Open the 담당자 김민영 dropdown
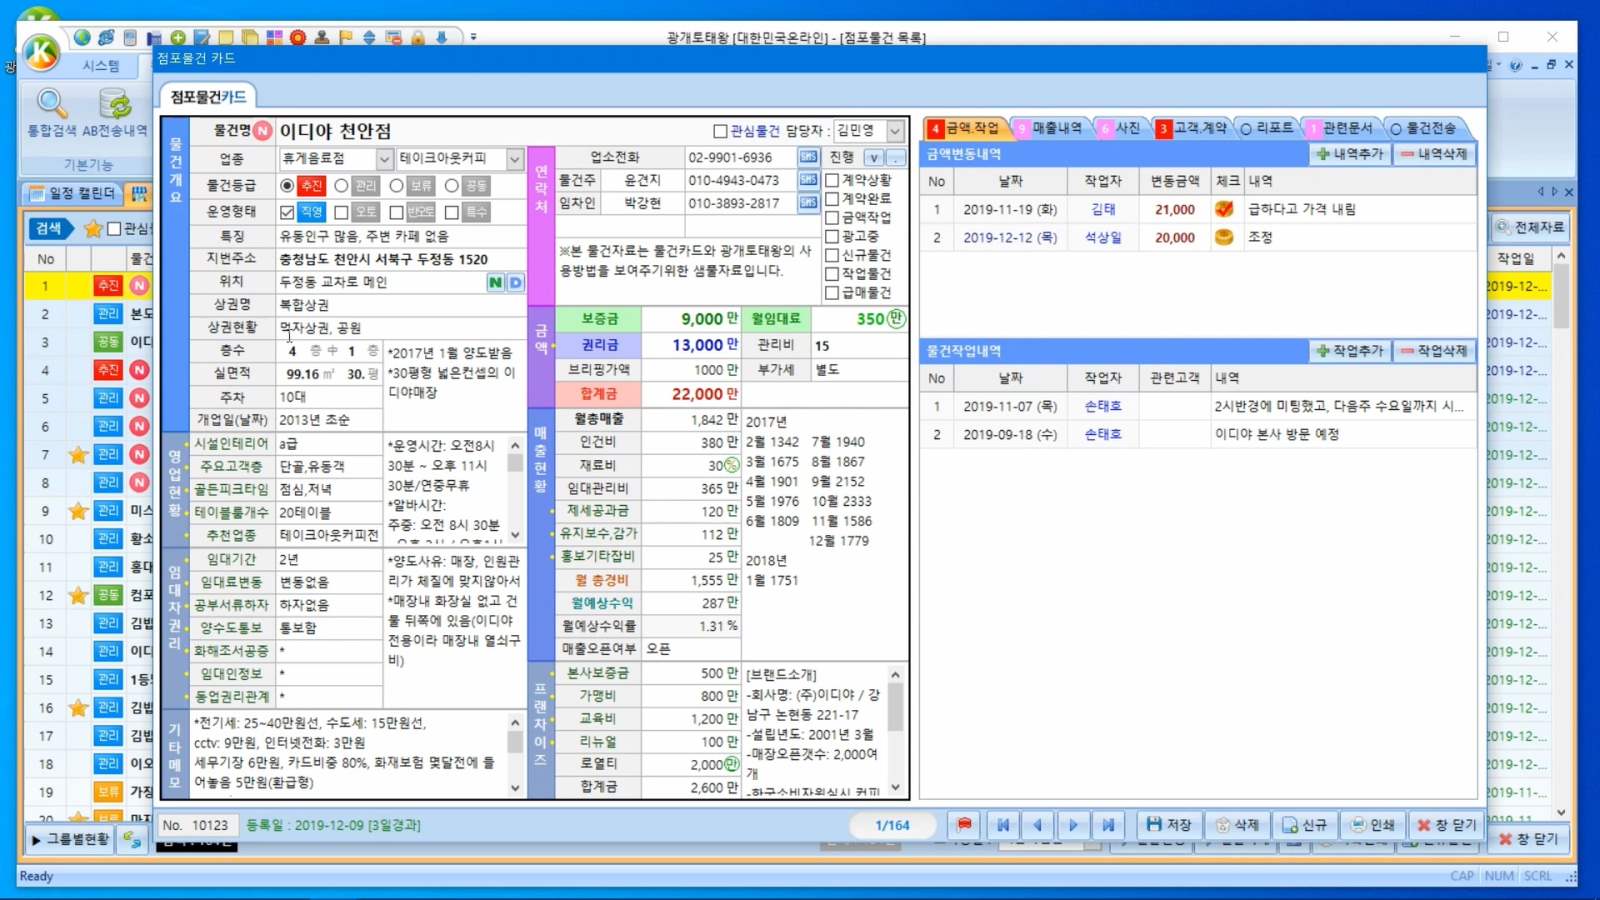Screen dimensions: 1600x900 pos(895,131)
